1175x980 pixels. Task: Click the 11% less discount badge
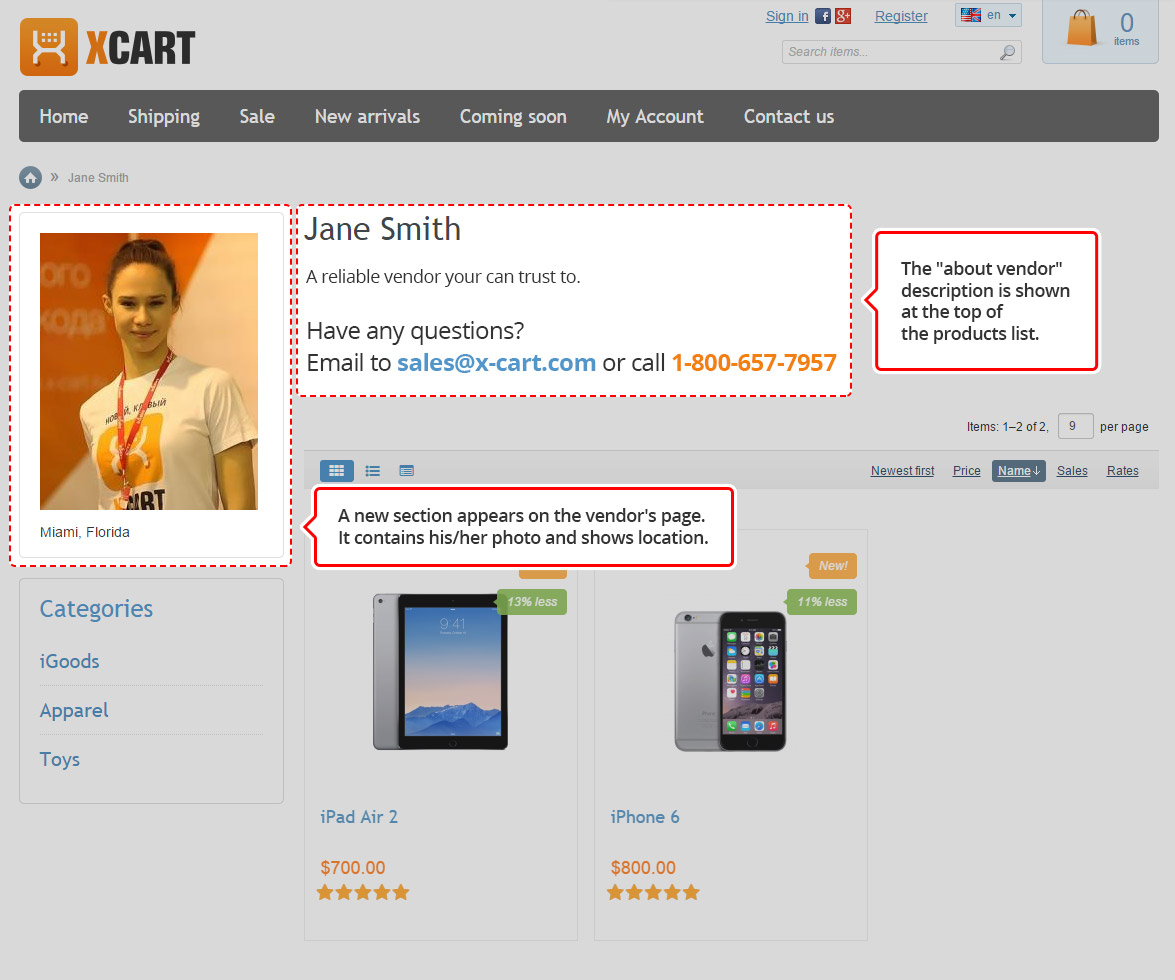click(x=822, y=602)
